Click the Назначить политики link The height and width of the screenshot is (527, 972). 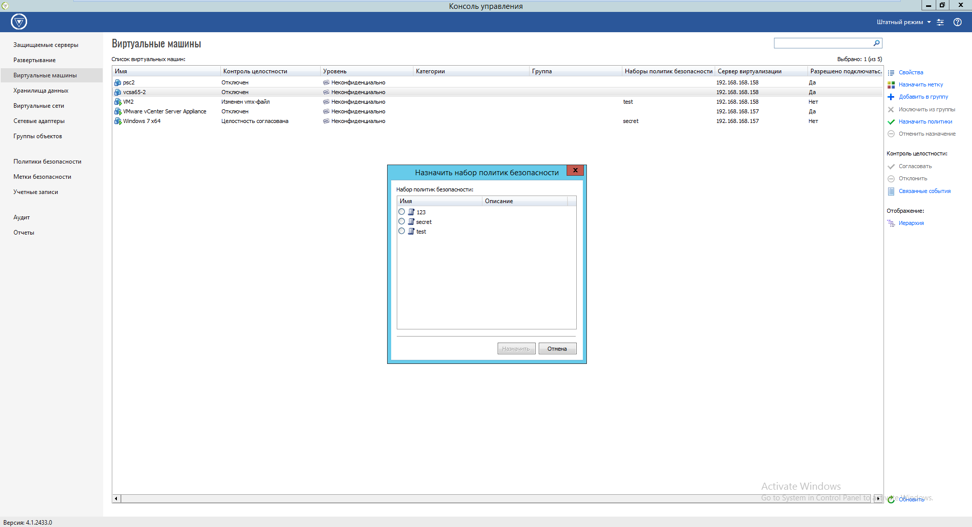[925, 122]
